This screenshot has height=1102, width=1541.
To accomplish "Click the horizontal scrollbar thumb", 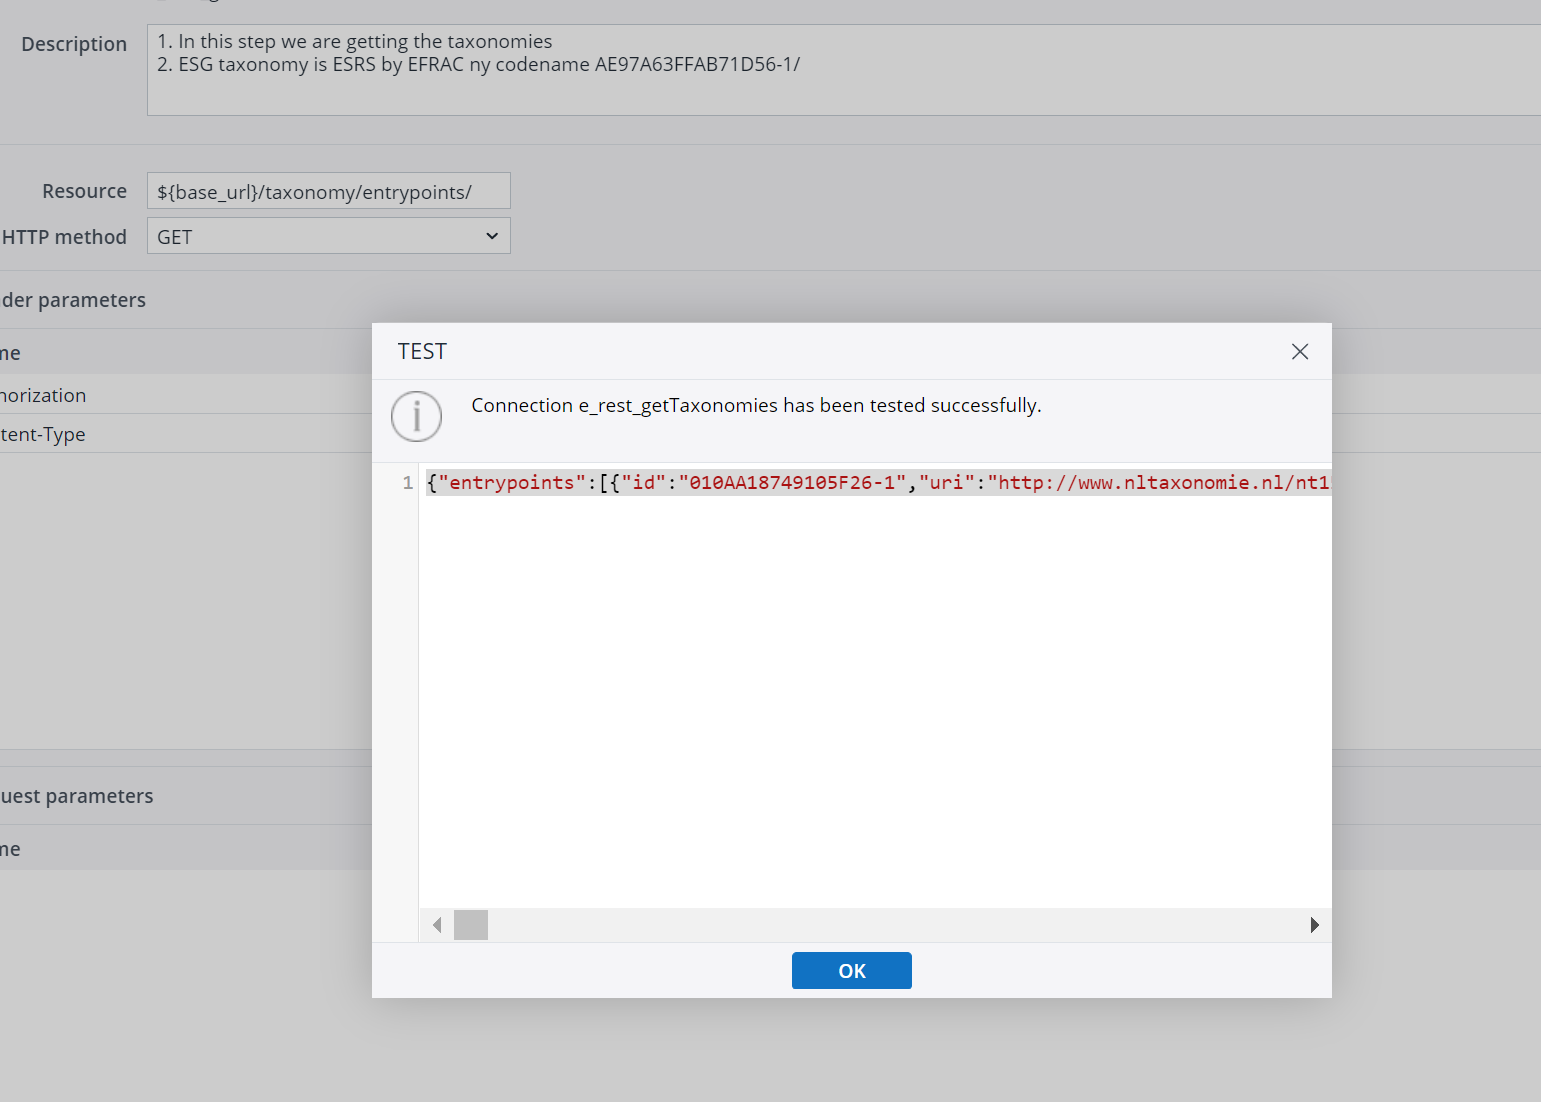I will pos(471,925).
